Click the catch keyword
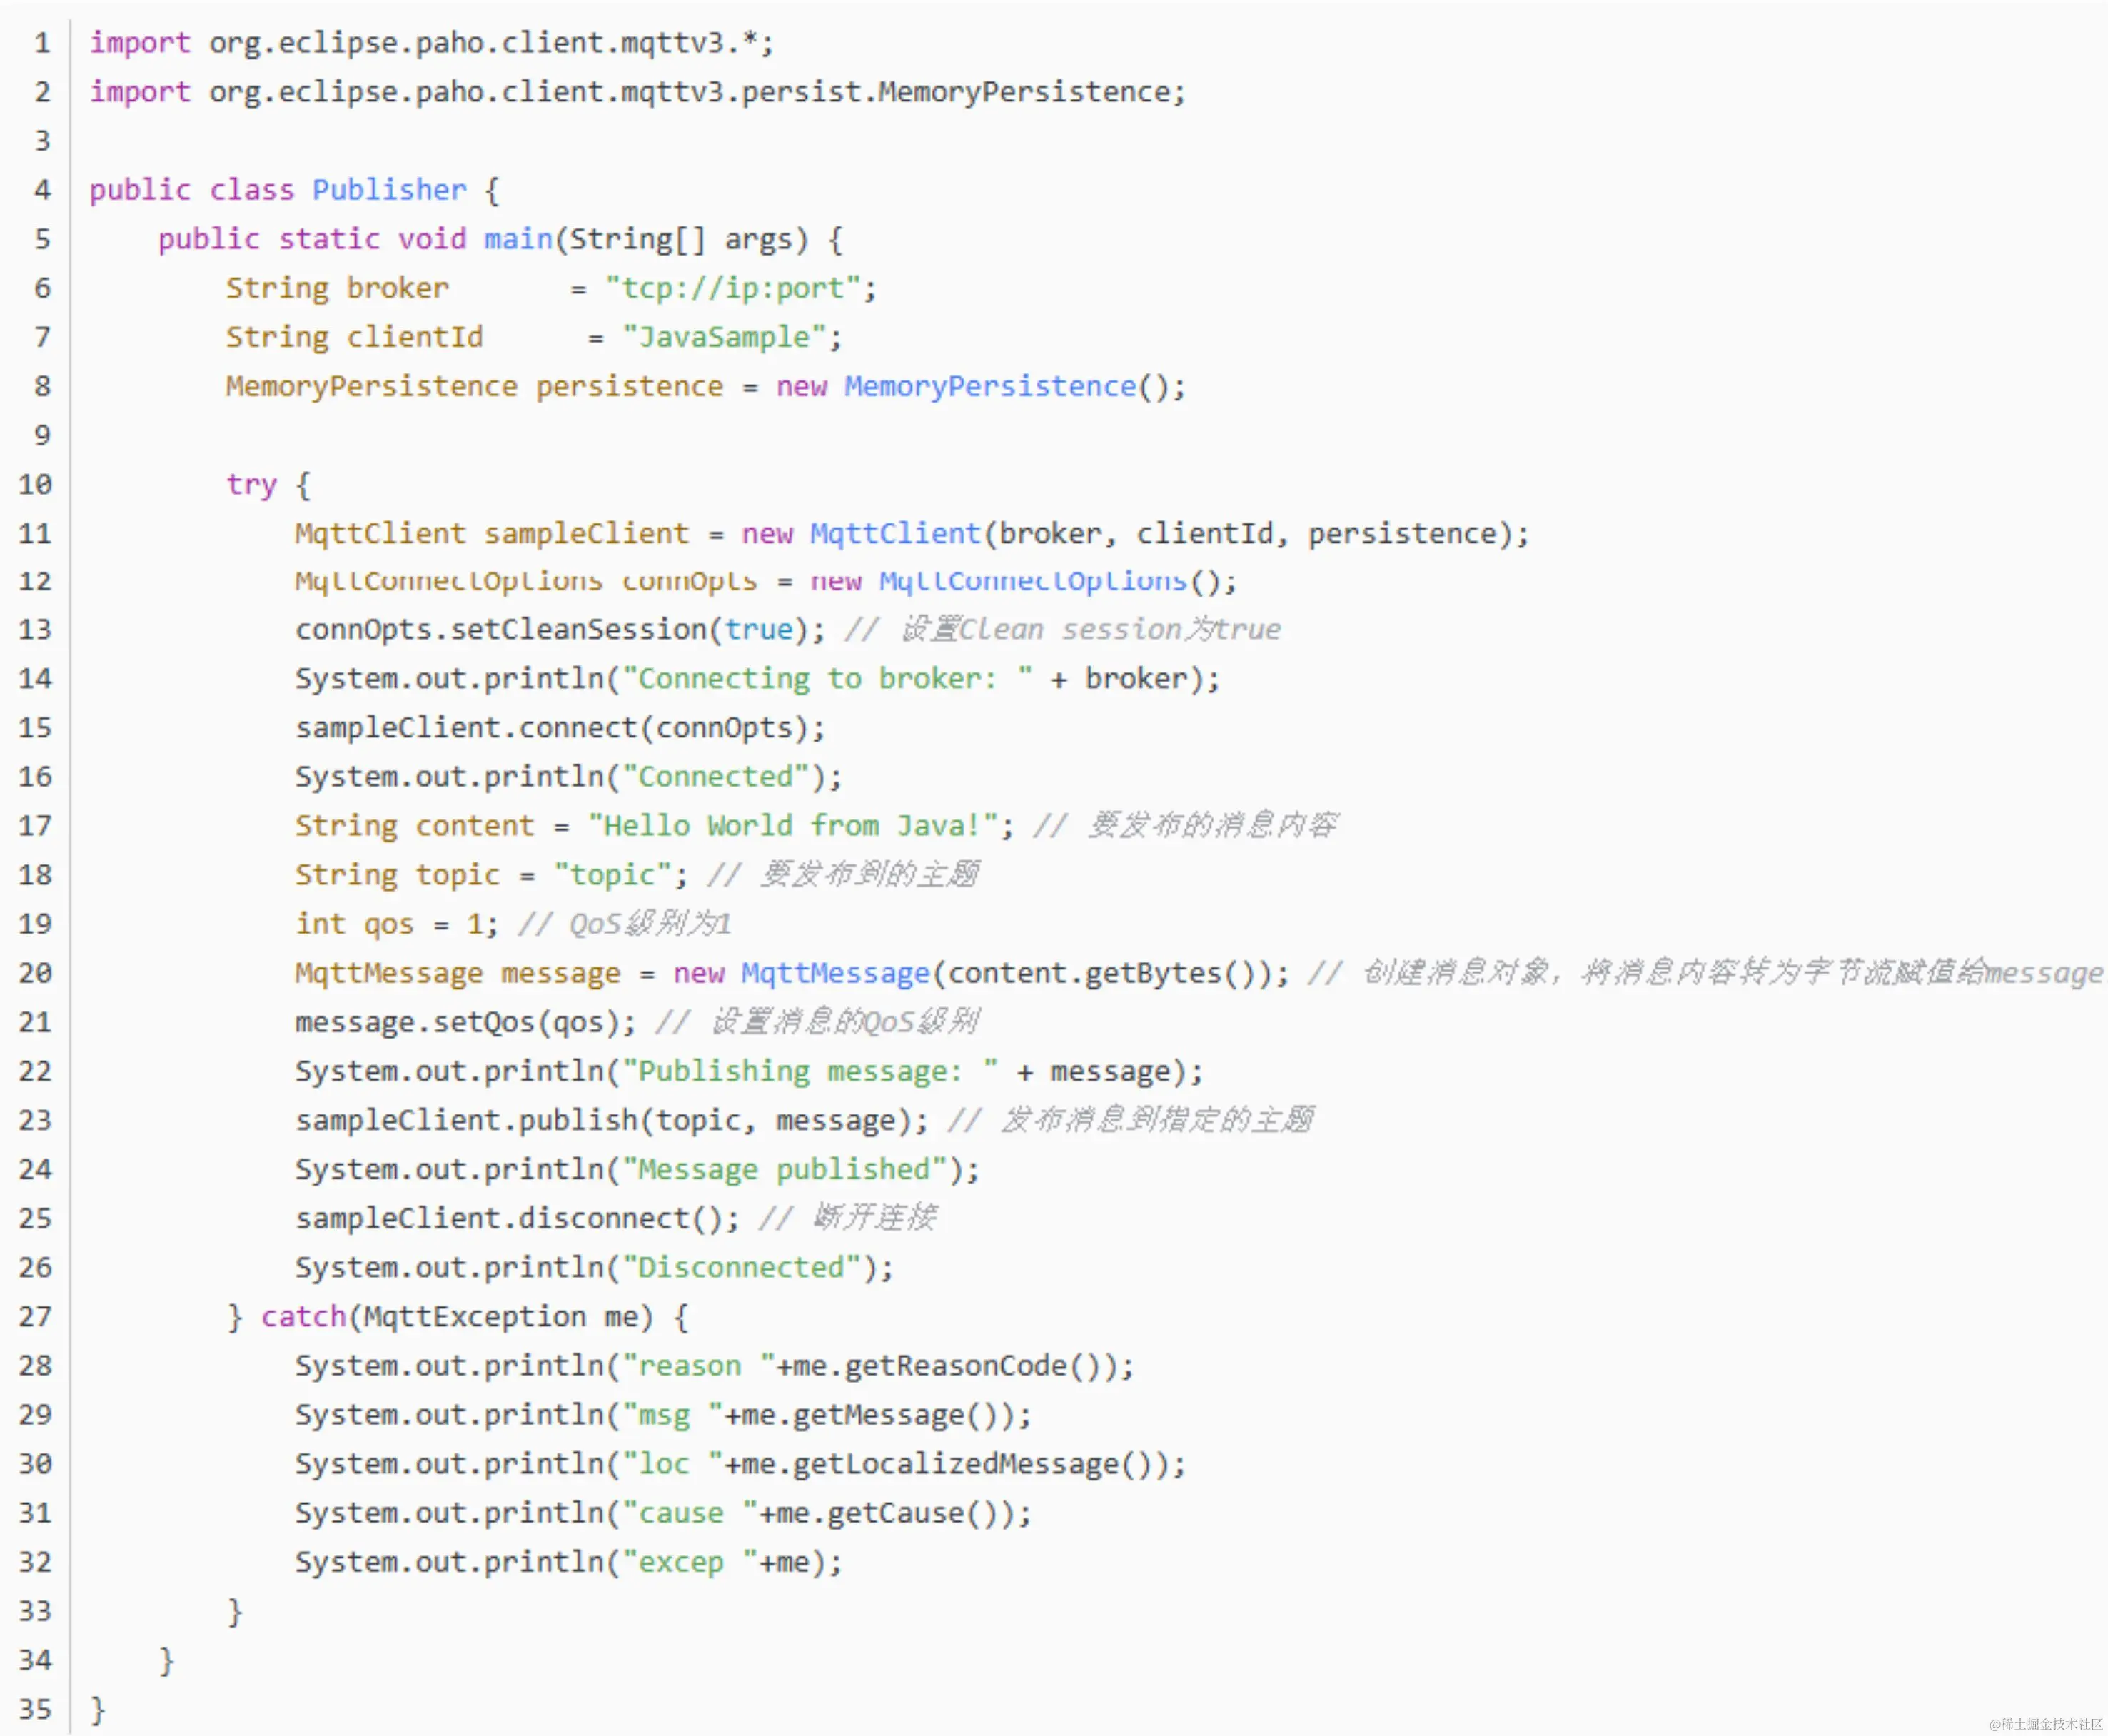 click(x=303, y=1317)
